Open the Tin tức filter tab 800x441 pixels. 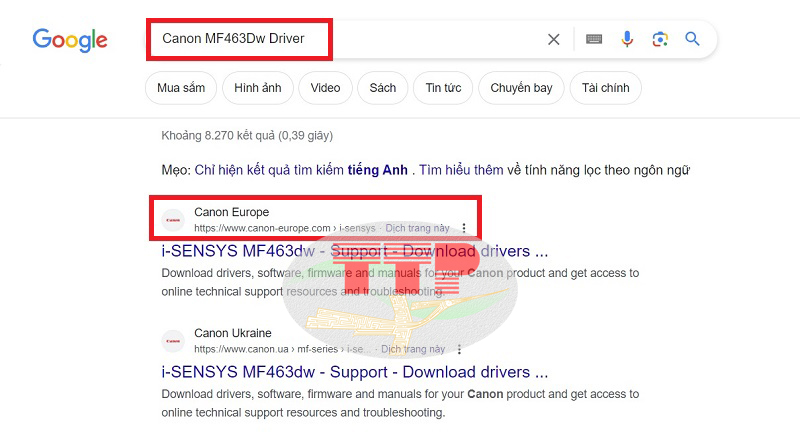click(443, 88)
